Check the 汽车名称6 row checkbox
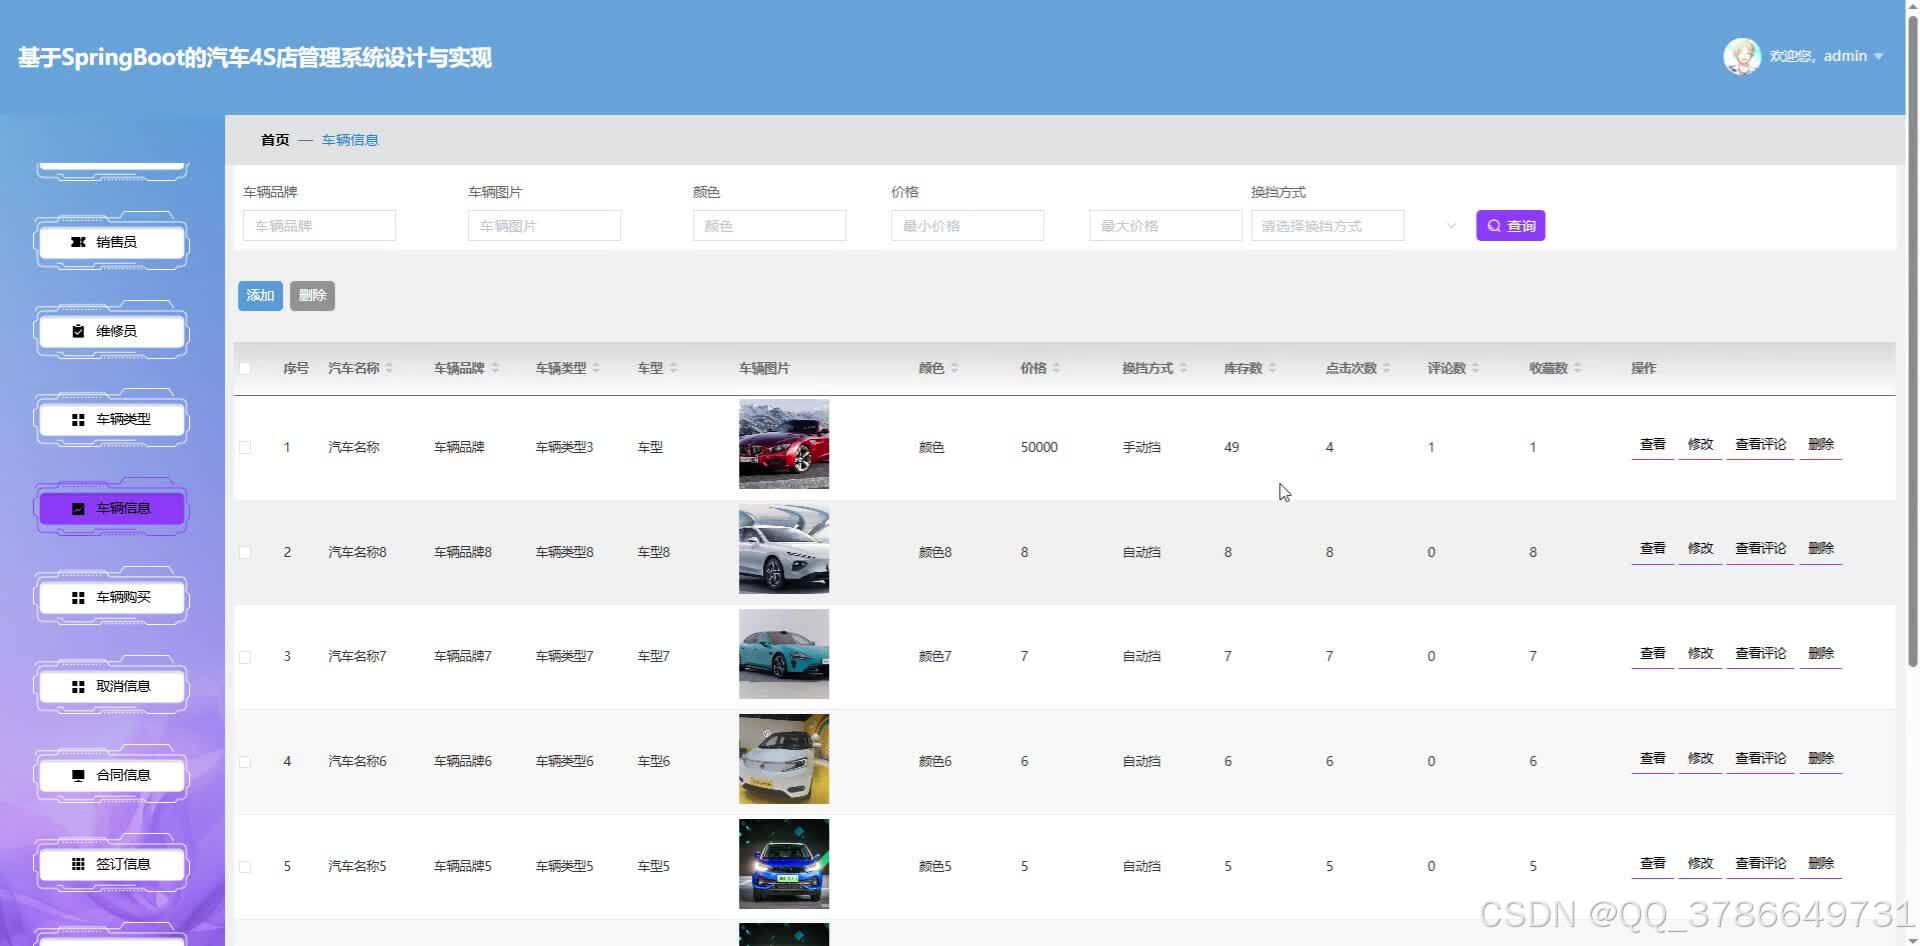Viewport: 1920px width, 946px height. point(245,762)
